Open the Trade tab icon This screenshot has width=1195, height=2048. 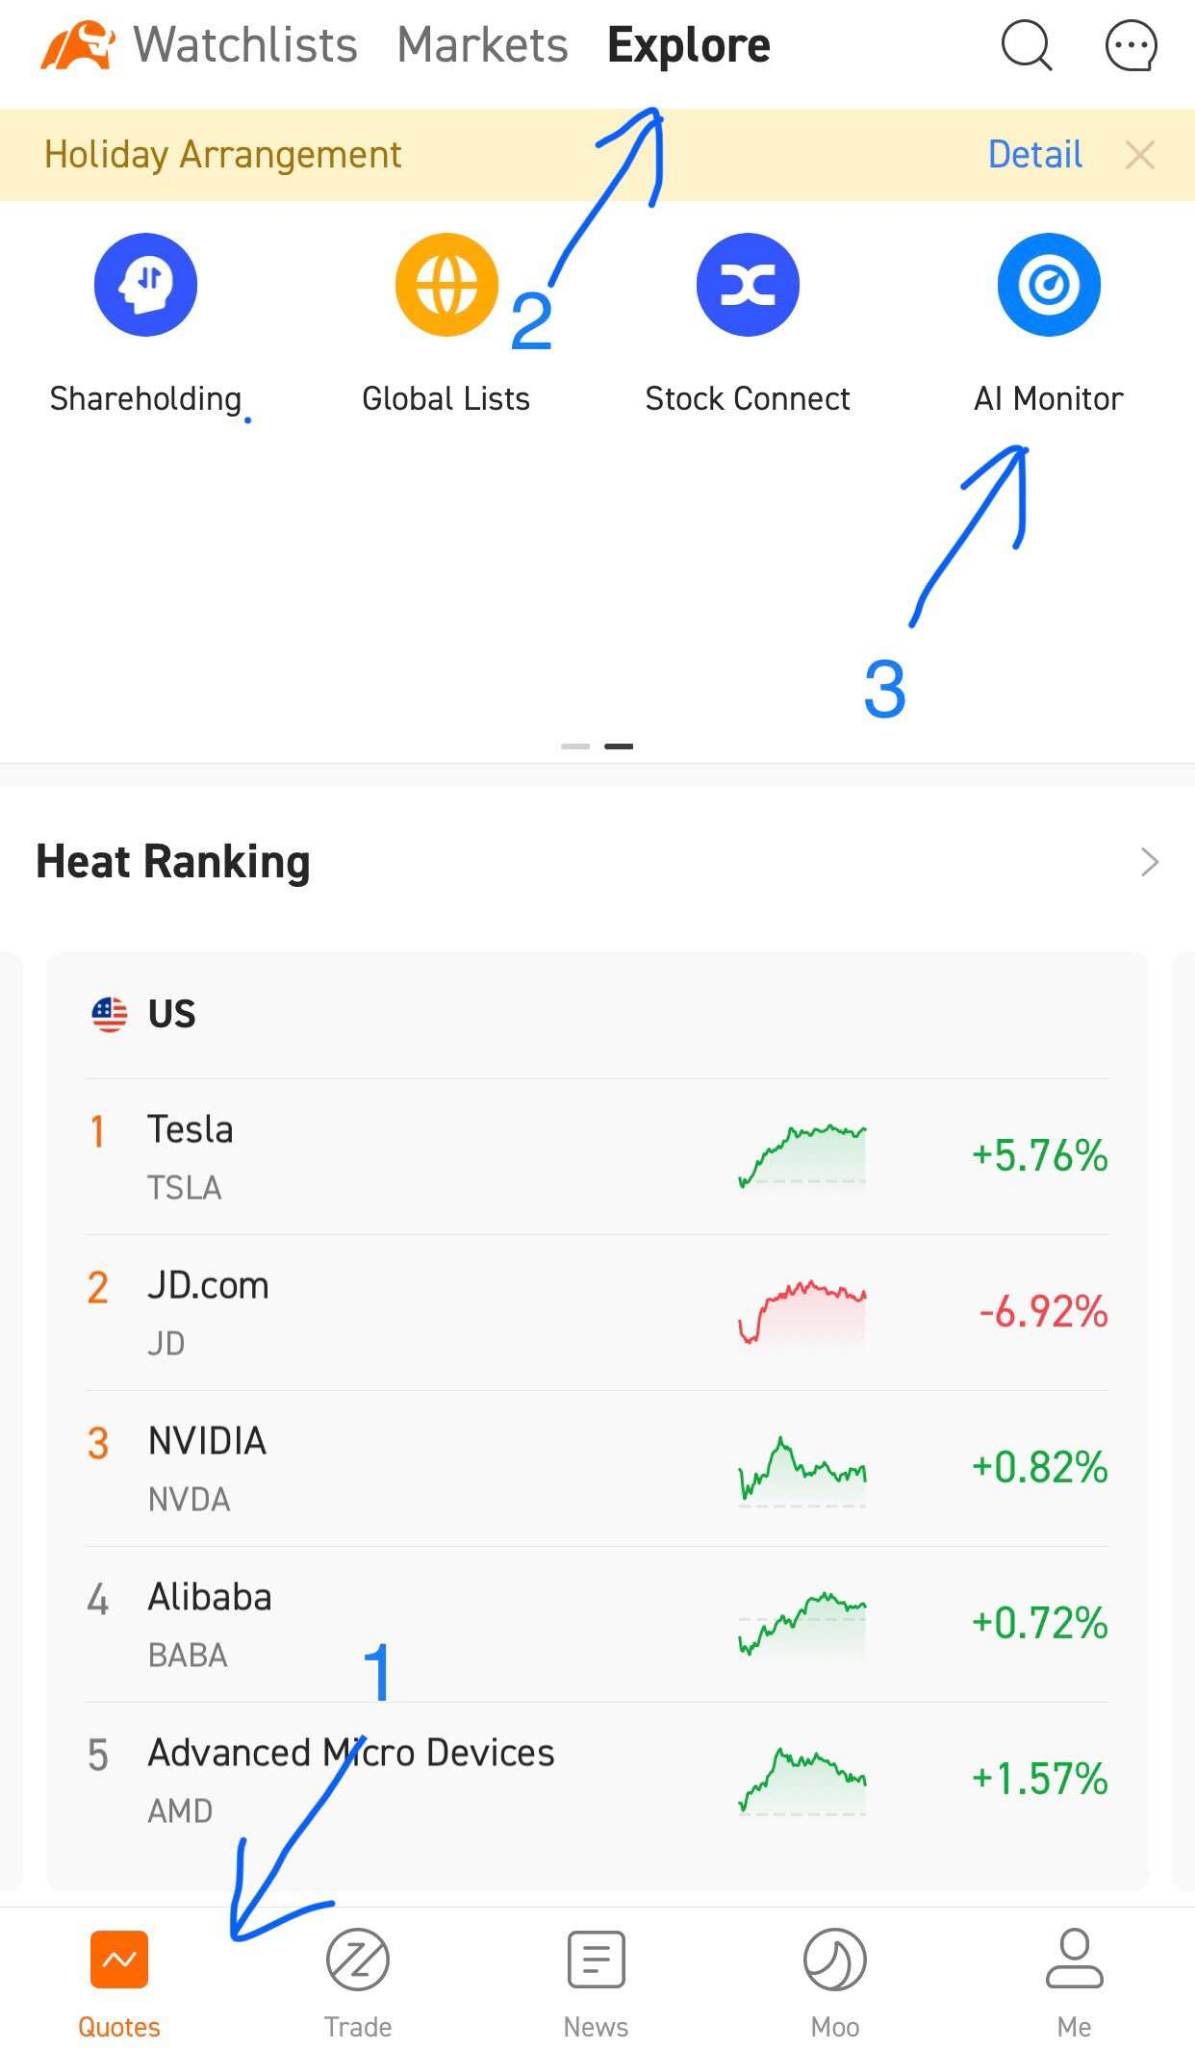357,1962
